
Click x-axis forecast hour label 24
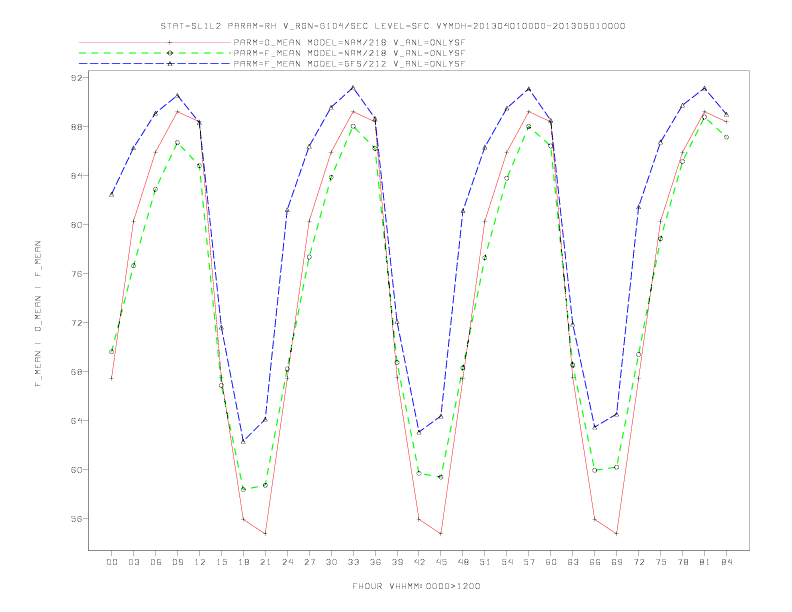pos(287,562)
